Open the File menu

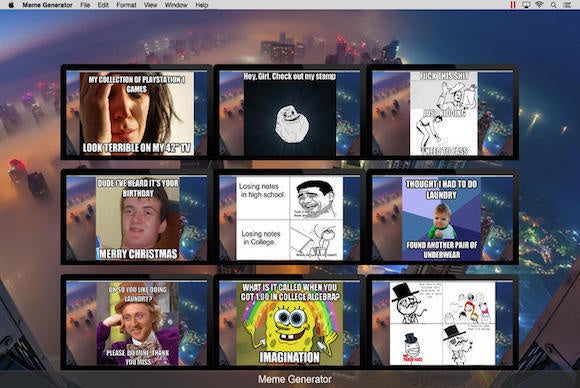coord(85,5)
